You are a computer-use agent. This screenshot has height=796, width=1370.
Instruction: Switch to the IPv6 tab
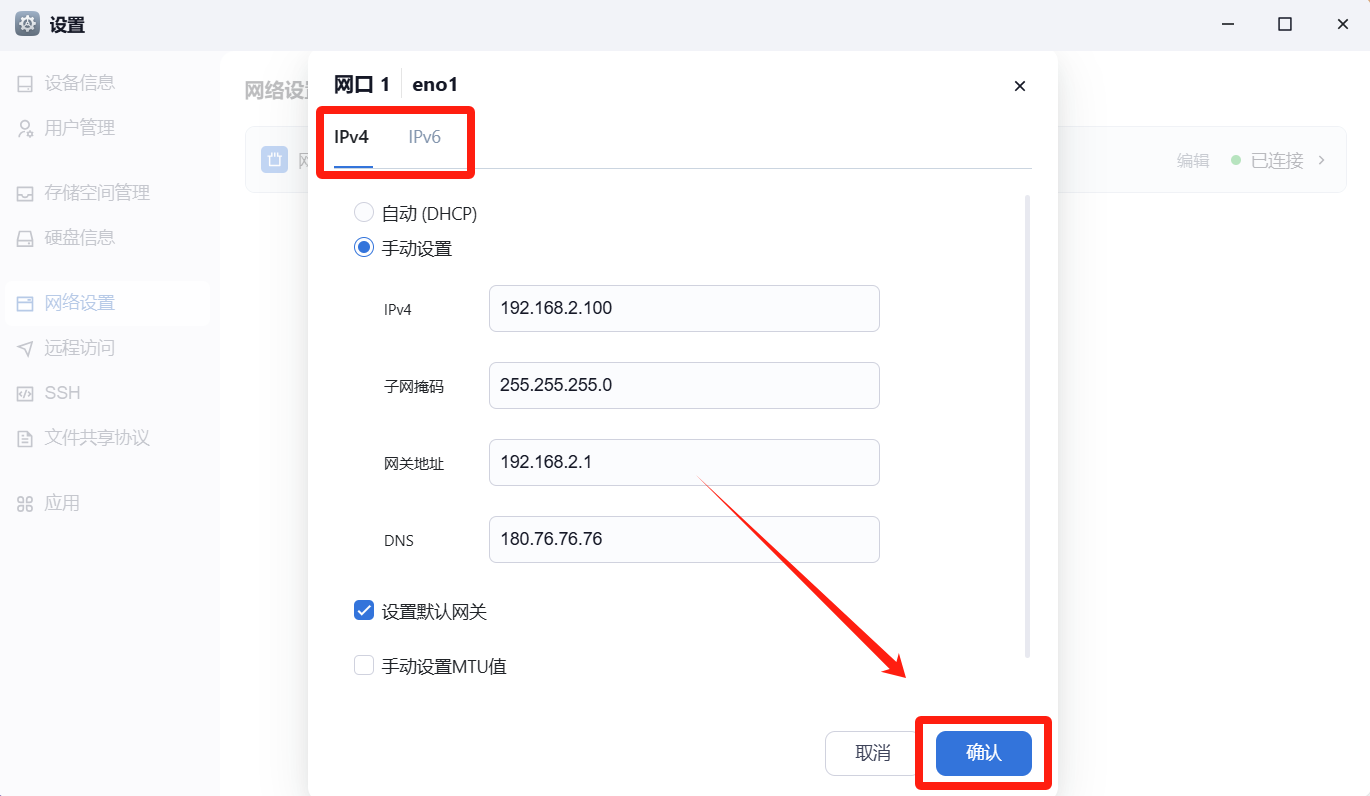coord(424,137)
